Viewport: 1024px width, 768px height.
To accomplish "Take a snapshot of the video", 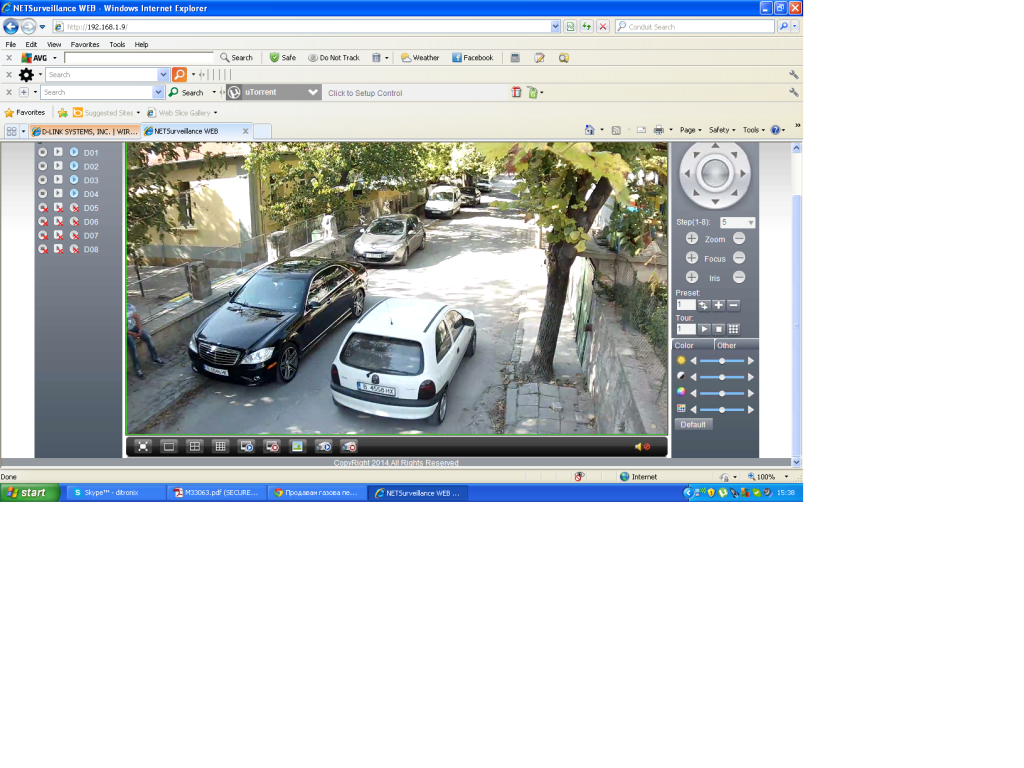I will [x=297, y=447].
